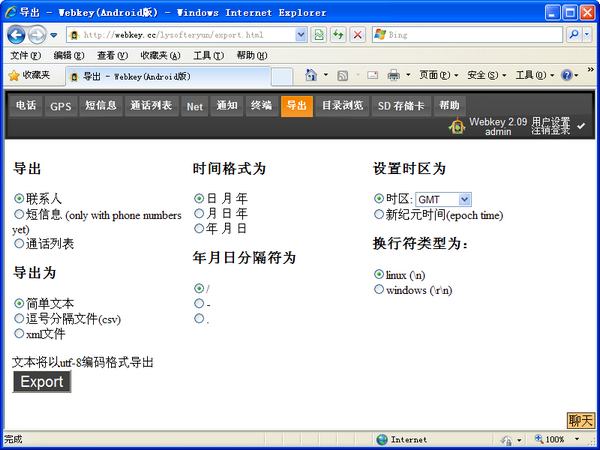Open the Home page icon
Screen dimensions: 600x450
(311, 75)
